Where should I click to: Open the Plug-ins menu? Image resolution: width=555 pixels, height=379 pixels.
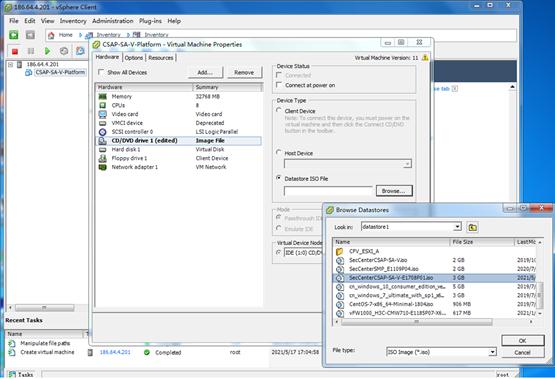click(x=150, y=21)
